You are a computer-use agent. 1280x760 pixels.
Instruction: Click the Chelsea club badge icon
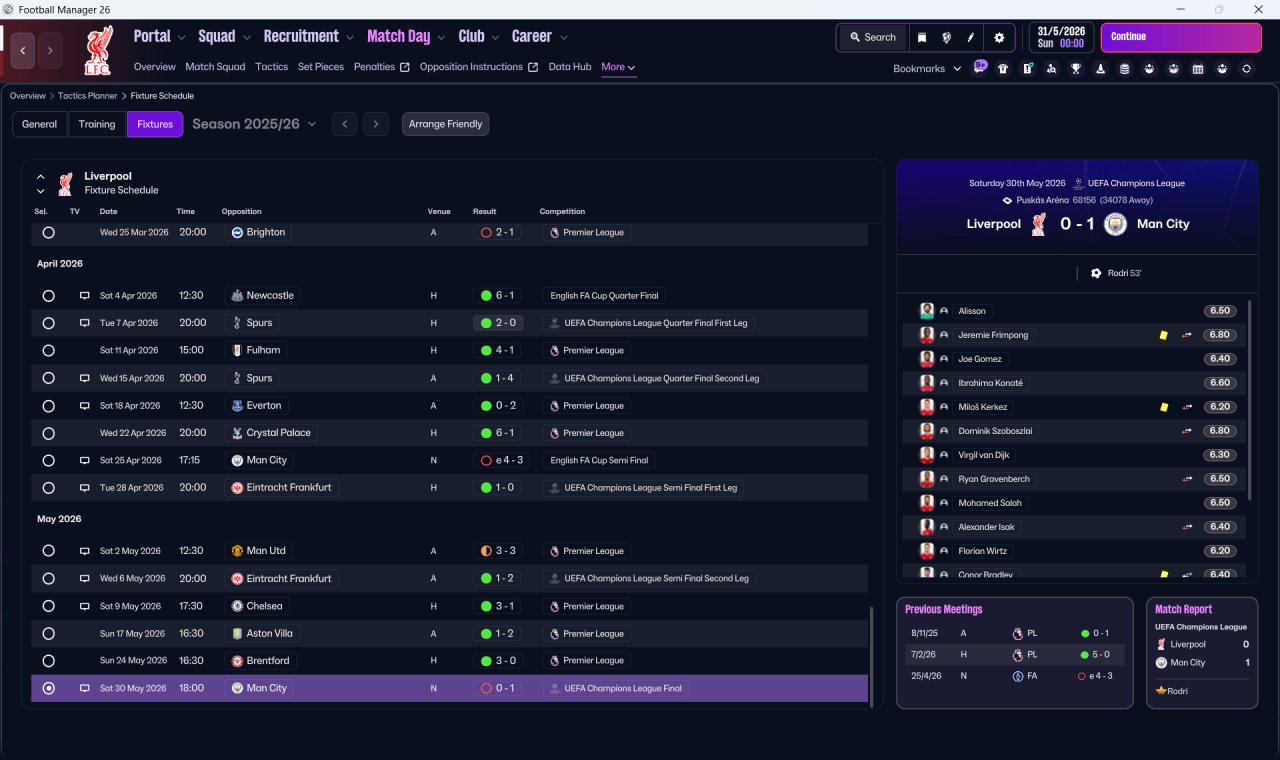[x=237, y=606]
